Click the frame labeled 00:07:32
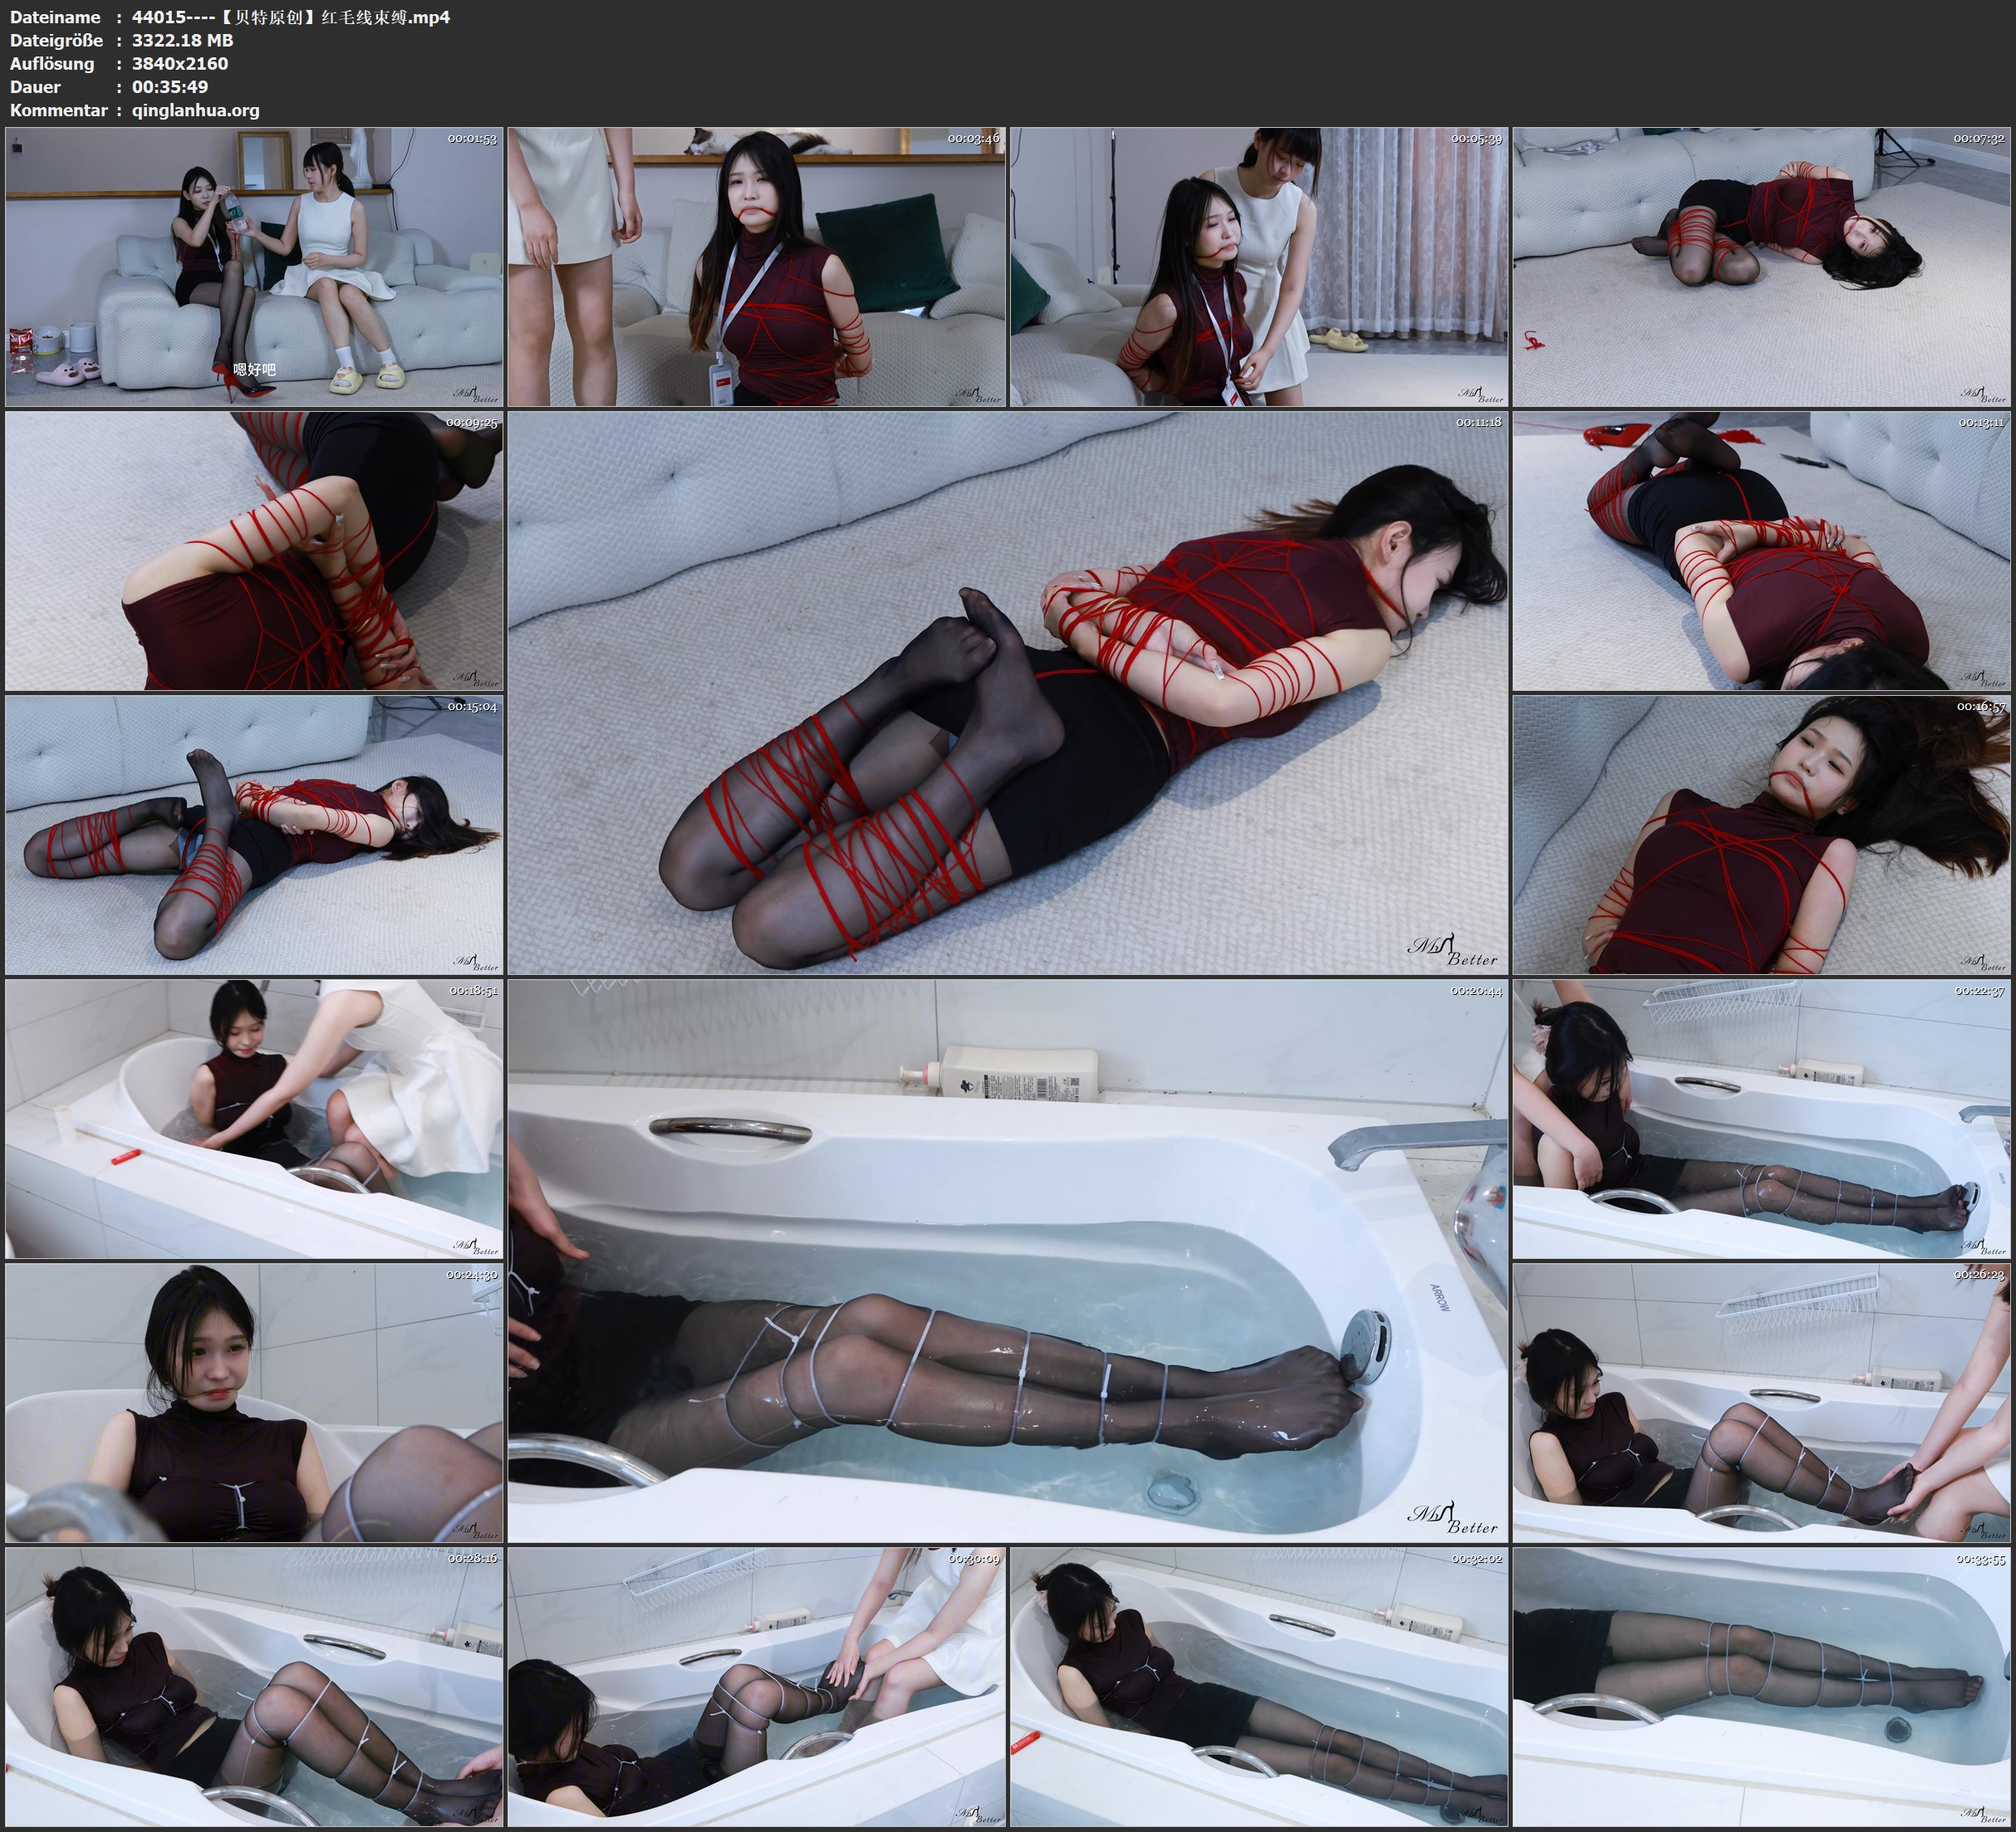The image size is (2016, 1832). (x=1761, y=267)
